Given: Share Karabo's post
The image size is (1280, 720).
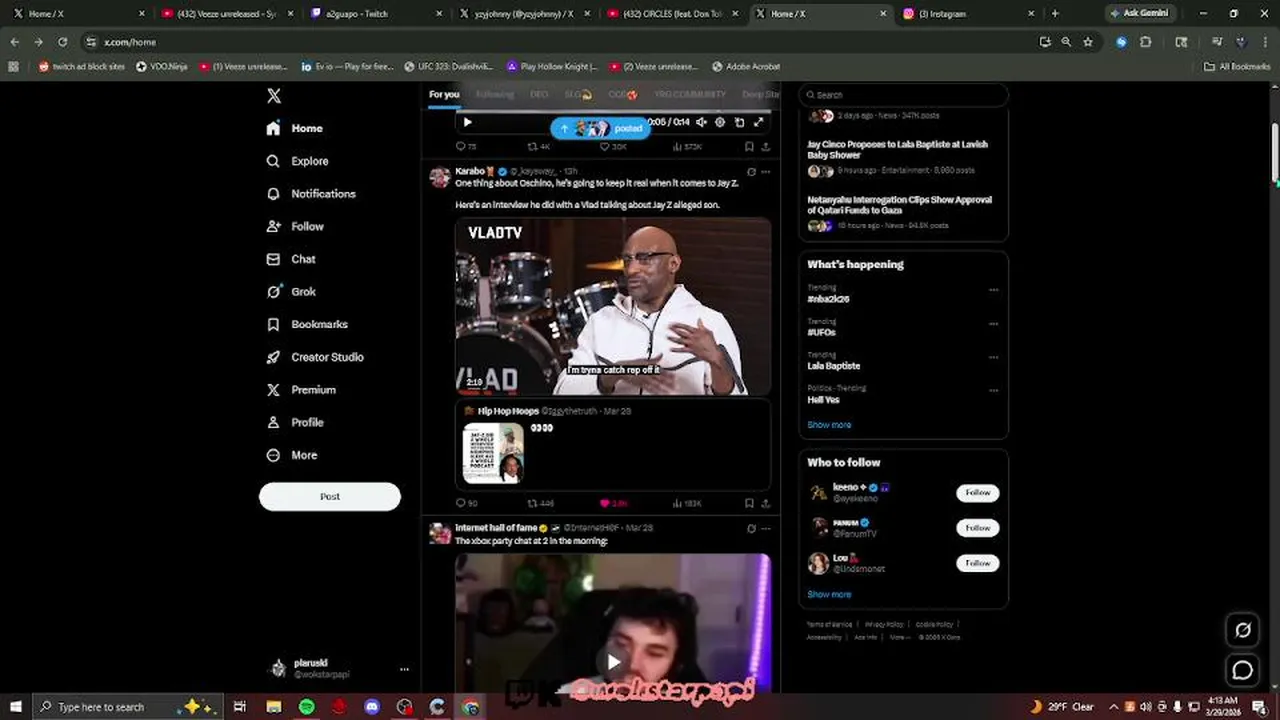Looking at the screenshot, I should point(766,503).
